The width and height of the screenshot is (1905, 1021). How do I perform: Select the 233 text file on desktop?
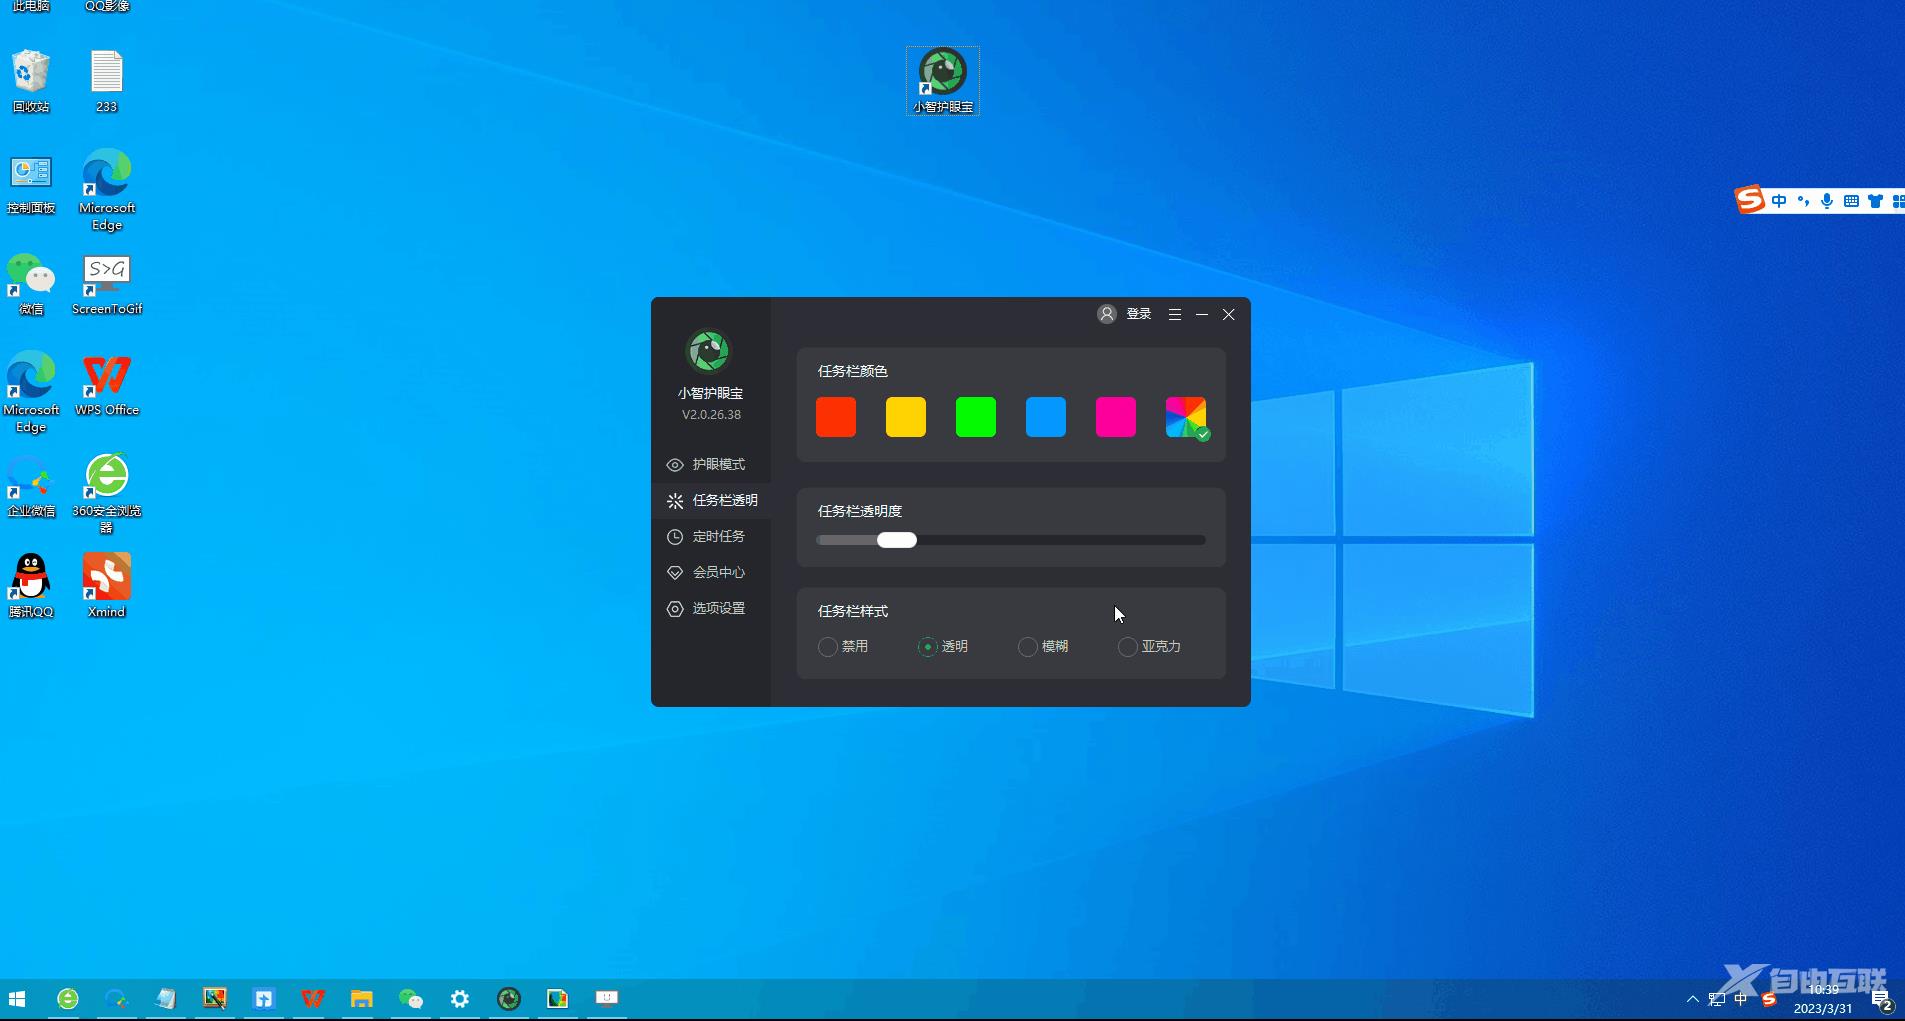[x=106, y=81]
